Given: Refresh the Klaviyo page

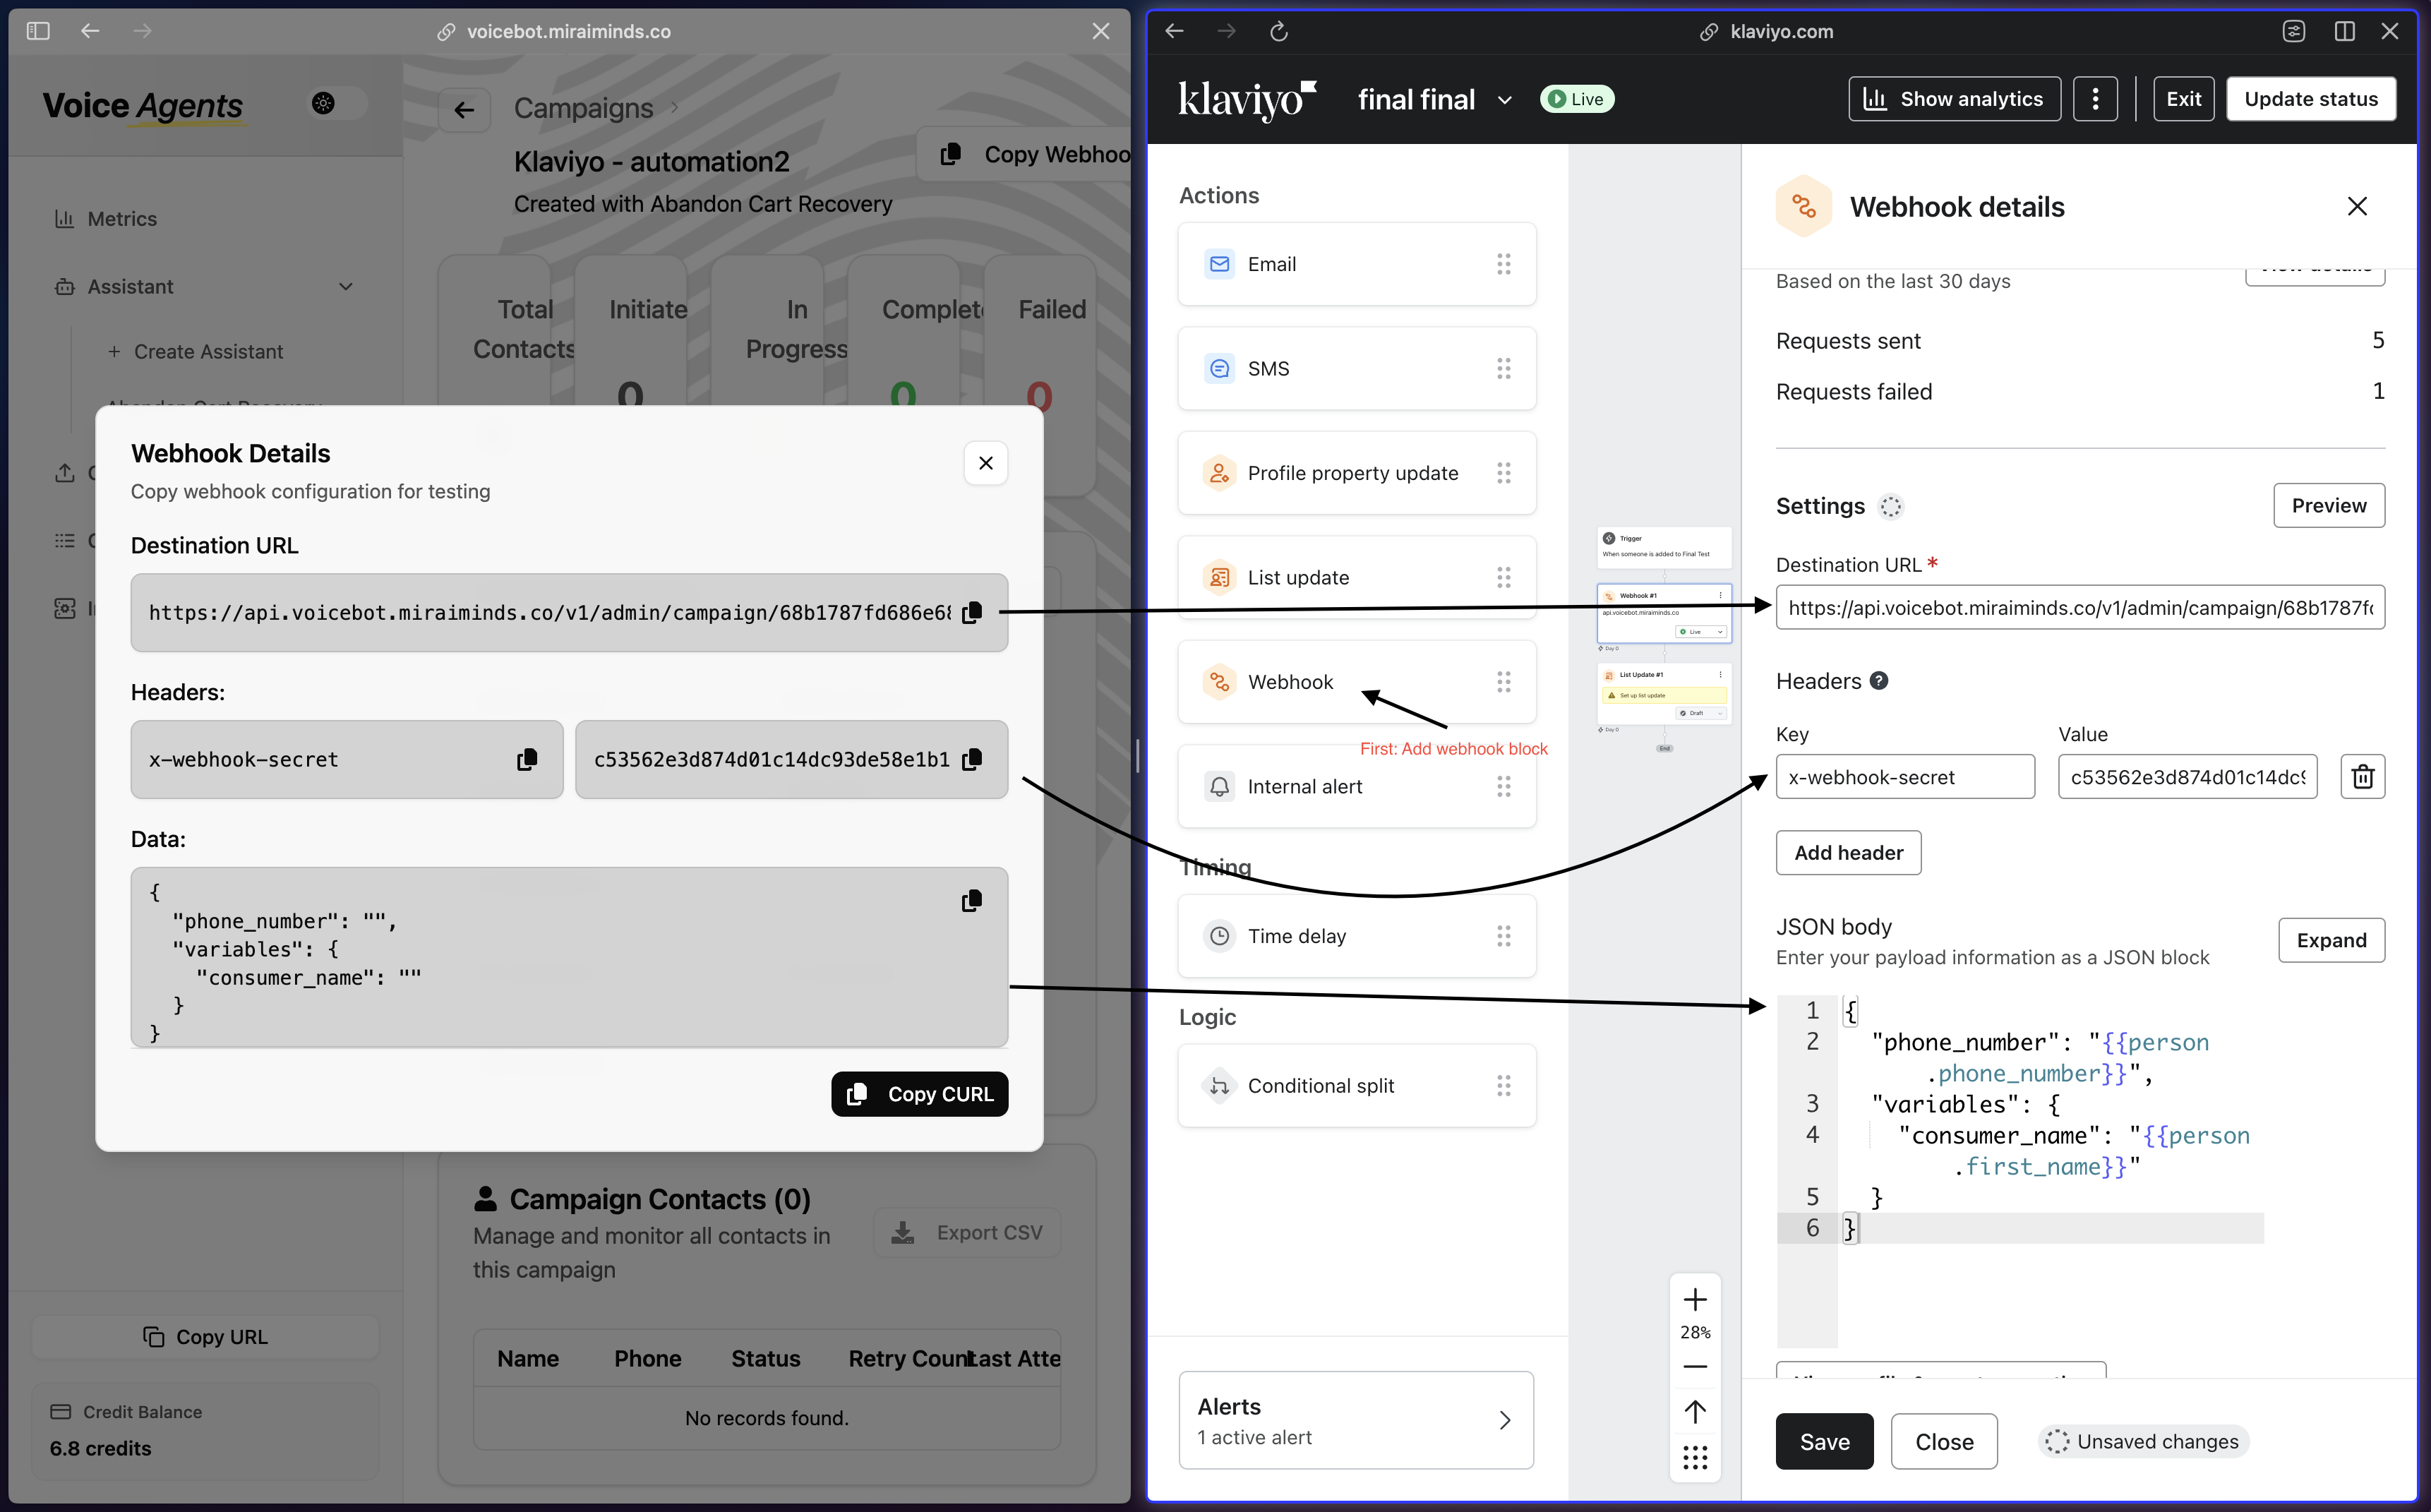Looking at the screenshot, I should click(1278, 31).
